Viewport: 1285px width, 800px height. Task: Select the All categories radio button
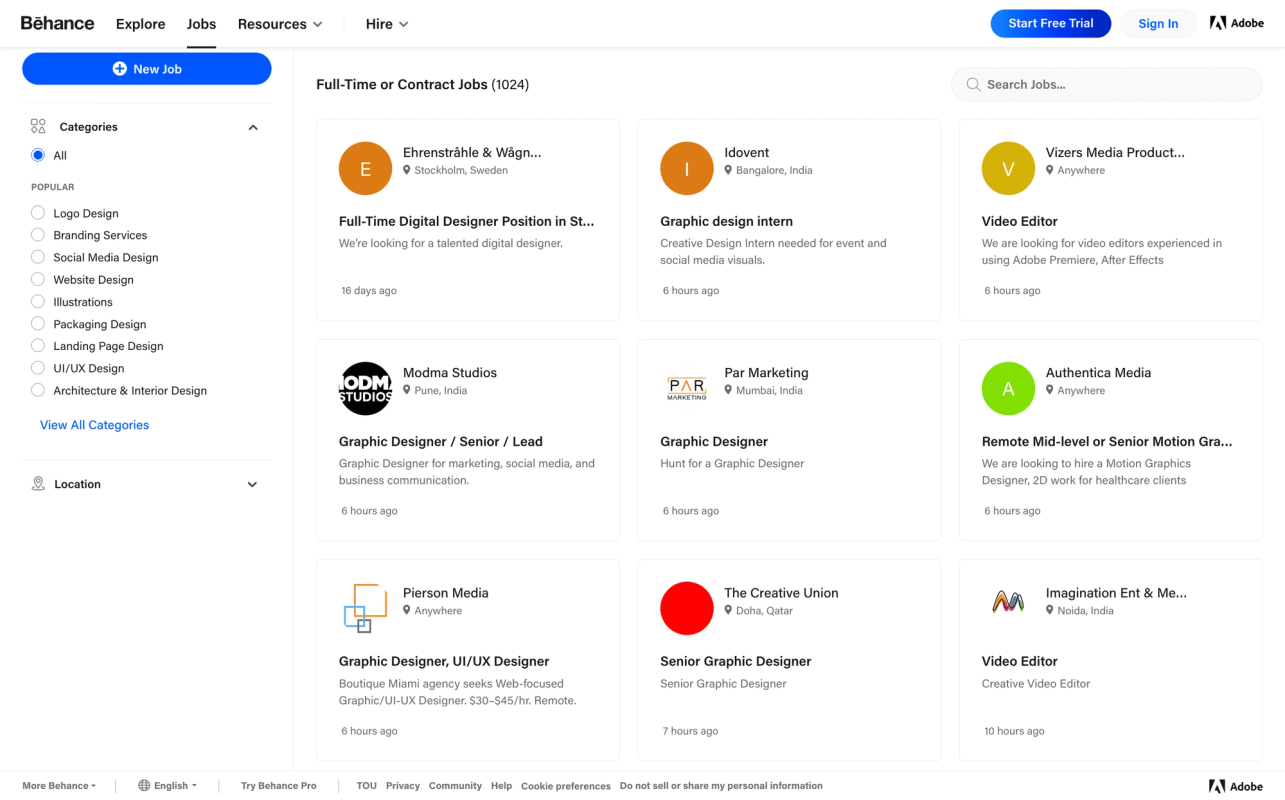click(38, 155)
